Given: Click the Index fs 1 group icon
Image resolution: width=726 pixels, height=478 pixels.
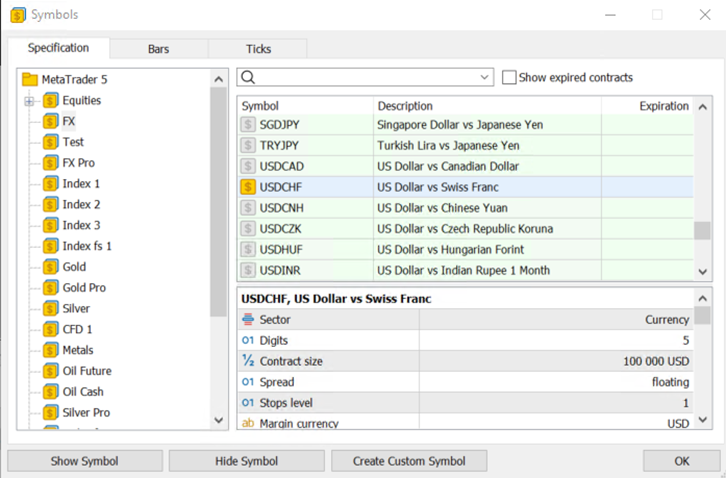Looking at the screenshot, I should tap(50, 246).
